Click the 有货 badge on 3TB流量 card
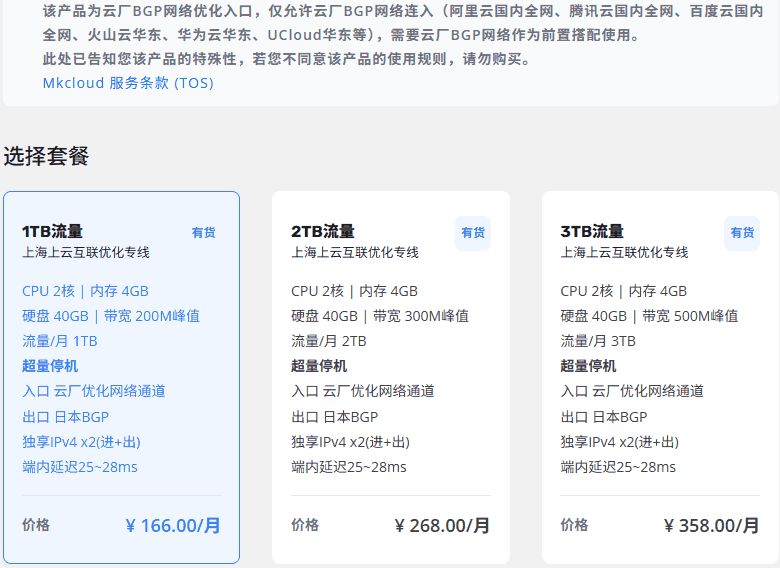This screenshot has width=780, height=568. point(742,233)
